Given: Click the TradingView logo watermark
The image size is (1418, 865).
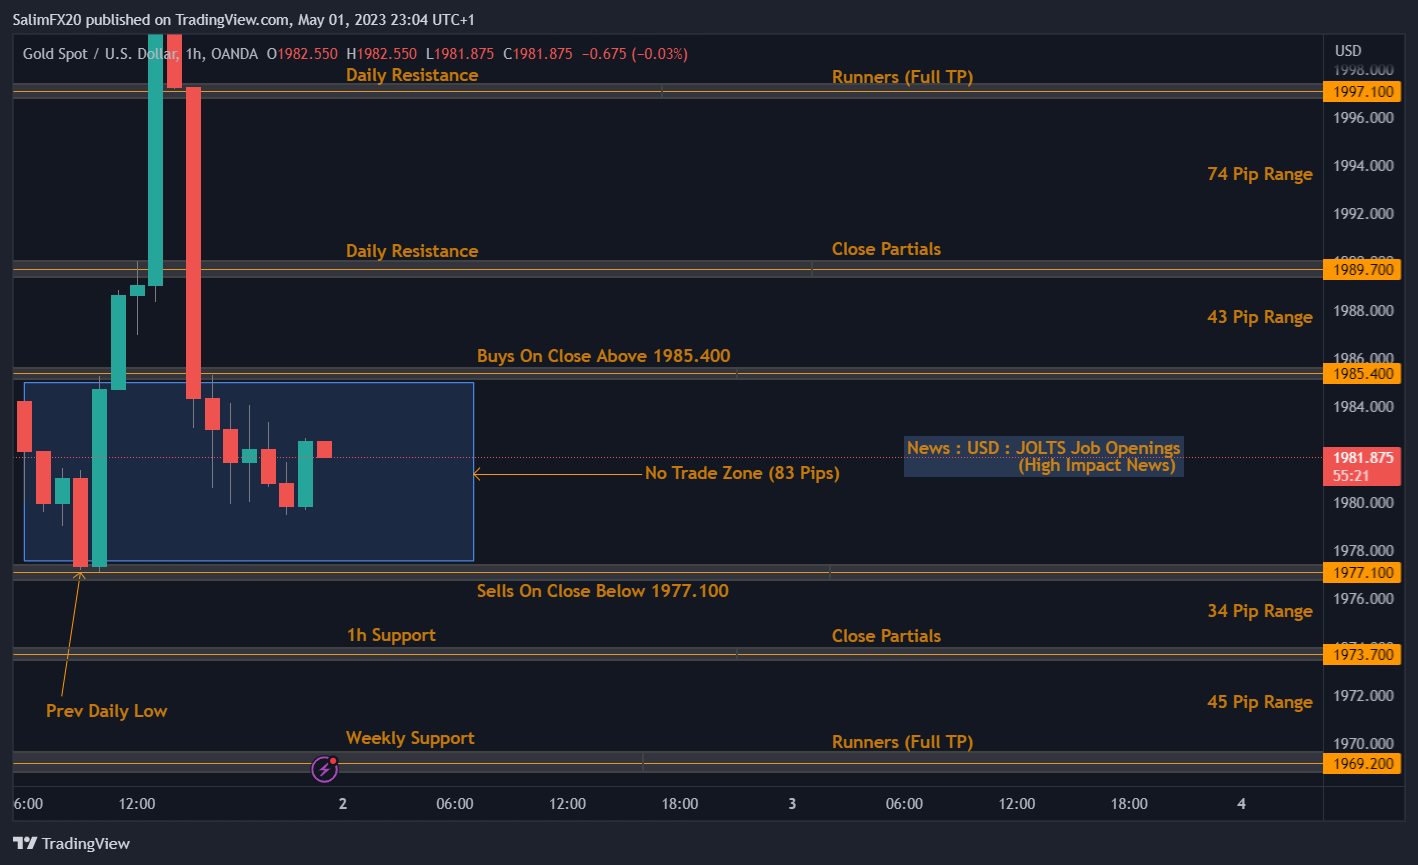Looking at the screenshot, I should (x=70, y=843).
